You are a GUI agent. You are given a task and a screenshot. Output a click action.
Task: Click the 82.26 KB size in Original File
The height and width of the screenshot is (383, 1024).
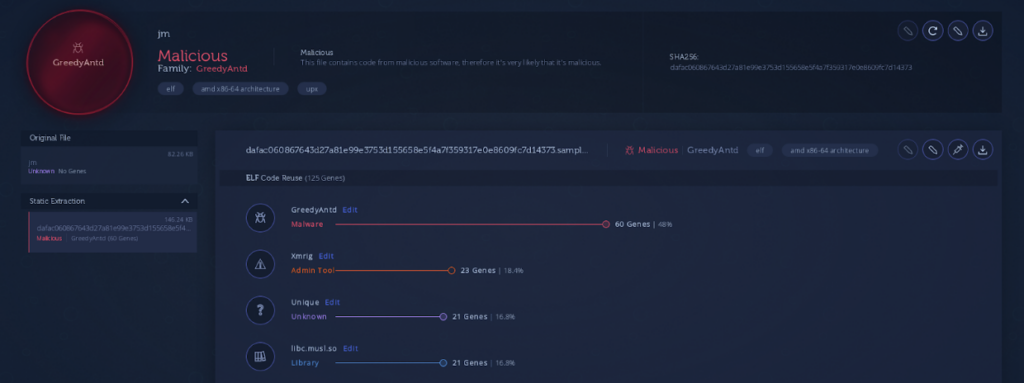pos(180,154)
